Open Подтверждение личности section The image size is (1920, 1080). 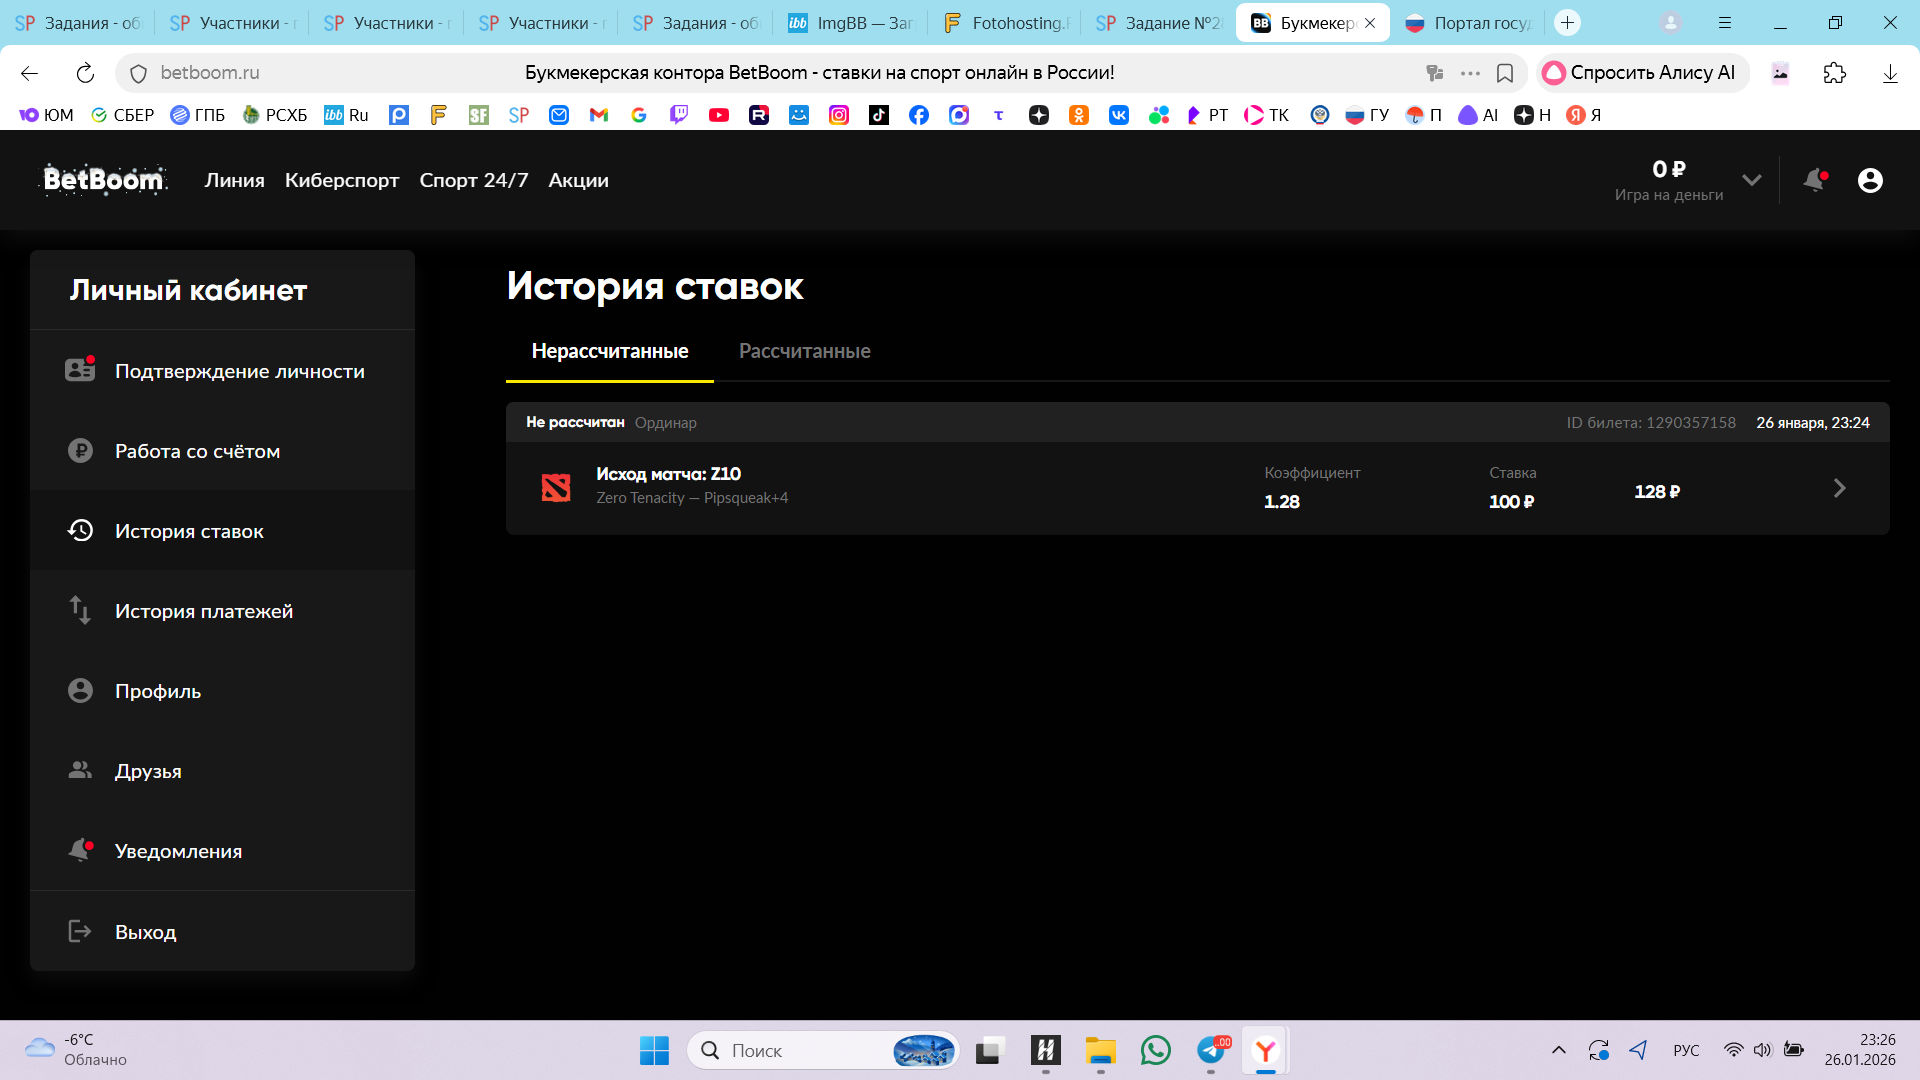click(x=239, y=371)
